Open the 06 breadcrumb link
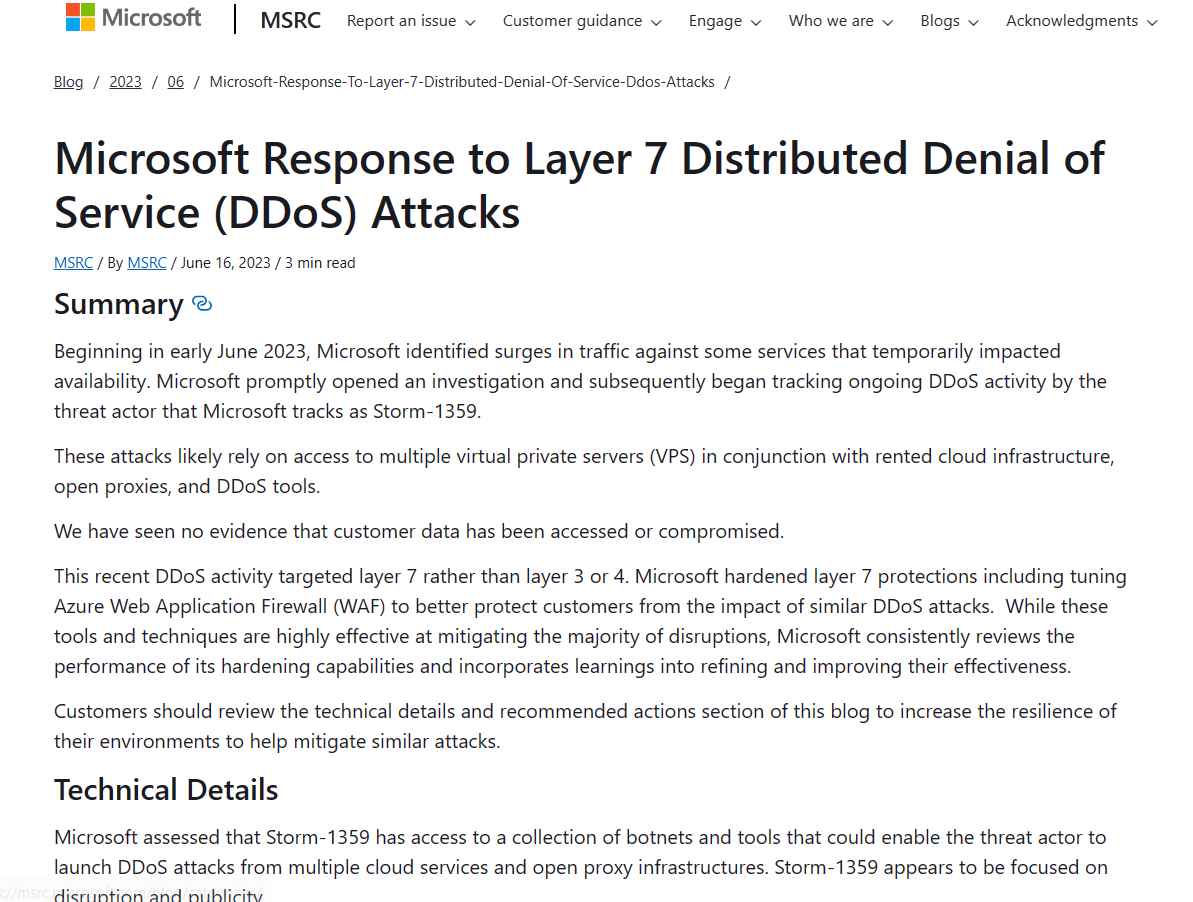The width and height of the screenshot is (1193, 902). pyautogui.click(x=175, y=82)
